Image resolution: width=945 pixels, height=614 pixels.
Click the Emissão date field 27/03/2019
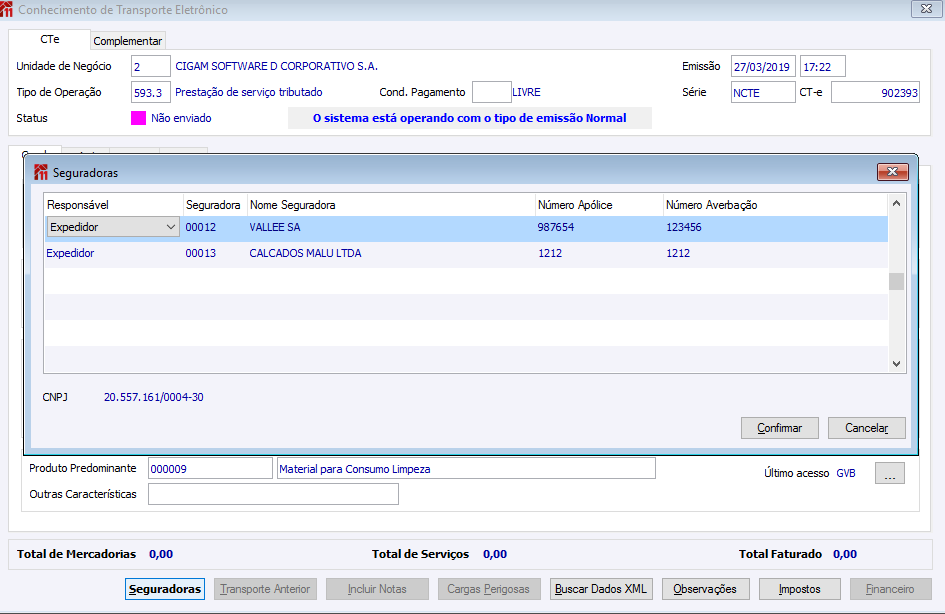pyautogui.click(x=763, y=66)
